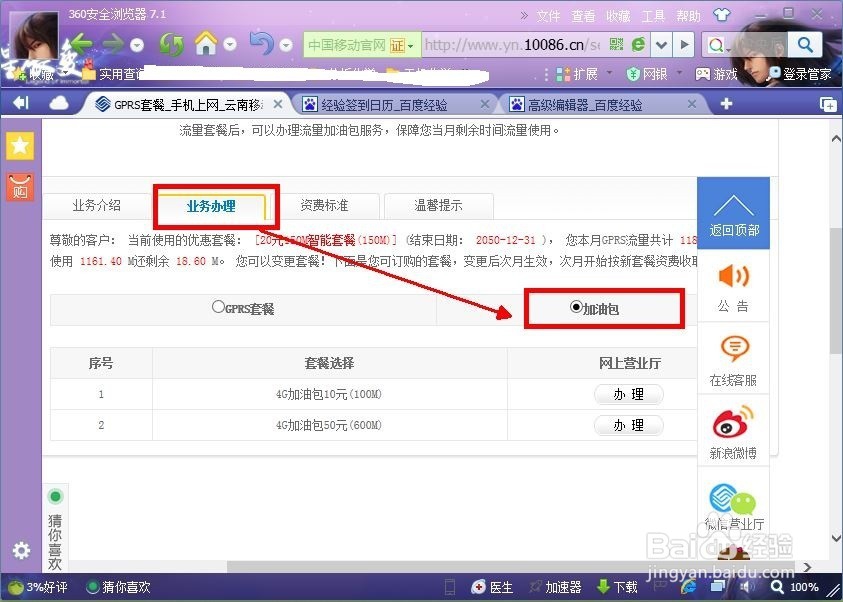Screen dimensions: 843x602
Task: Select the 加油包 radio button
Action: [x=576, y=307]
